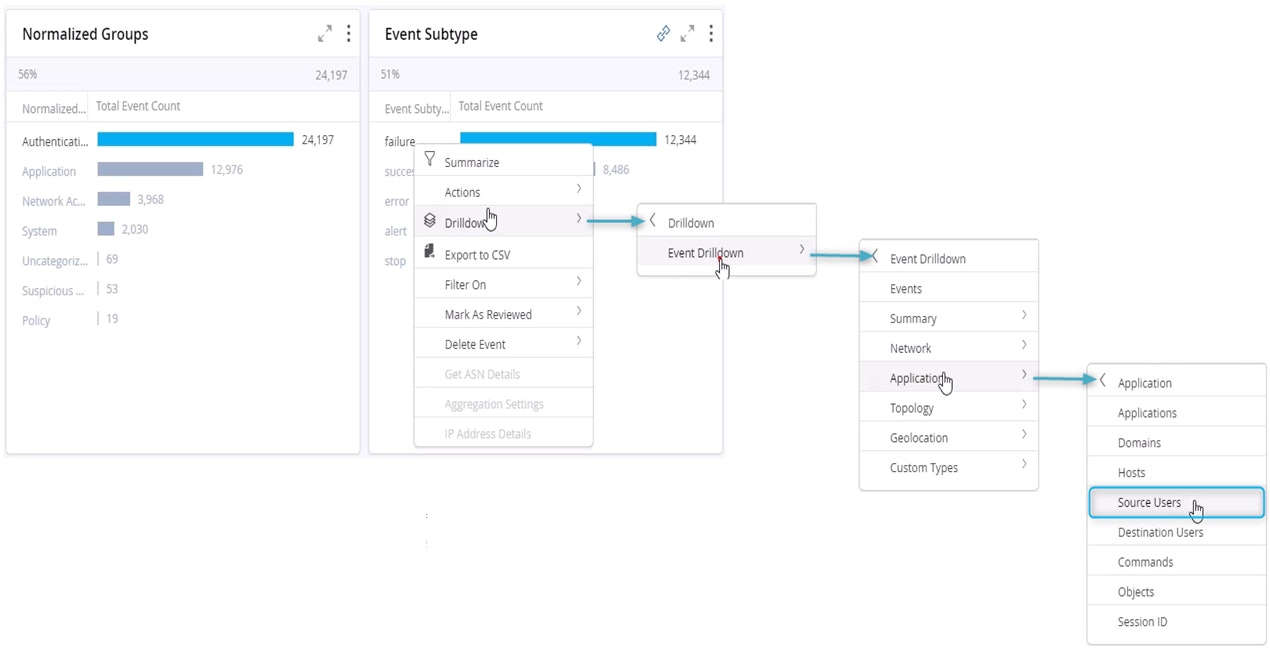The width and height of the screenshot is (1270, 652).
Task: Select Mark As Reviewed menu entry
Action: (488, 314)
